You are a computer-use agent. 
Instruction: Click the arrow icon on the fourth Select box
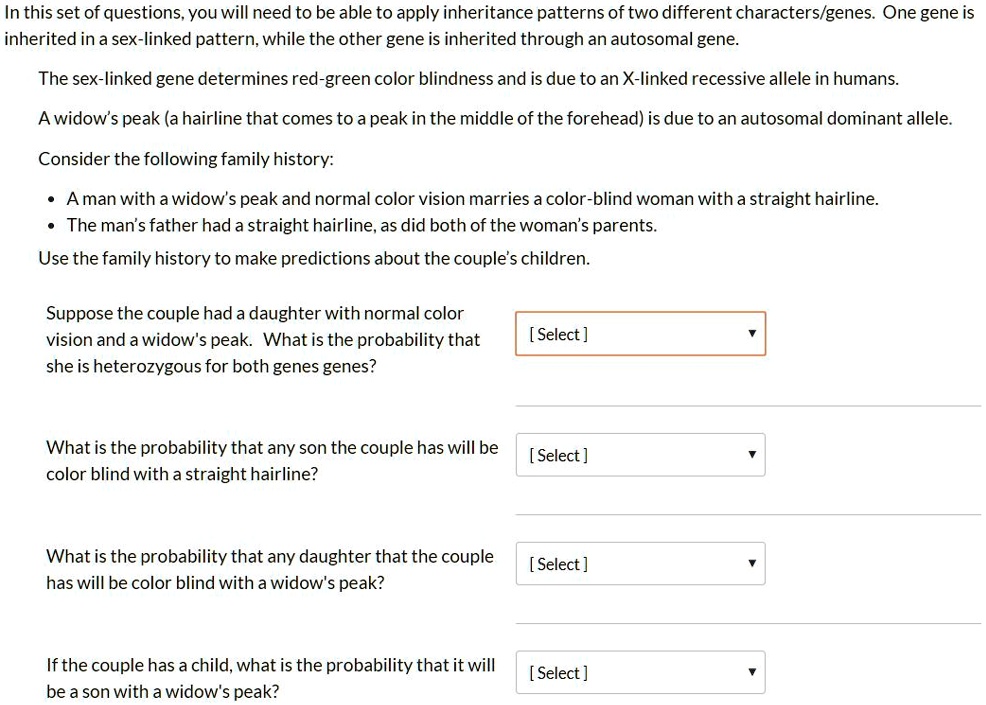752,672
